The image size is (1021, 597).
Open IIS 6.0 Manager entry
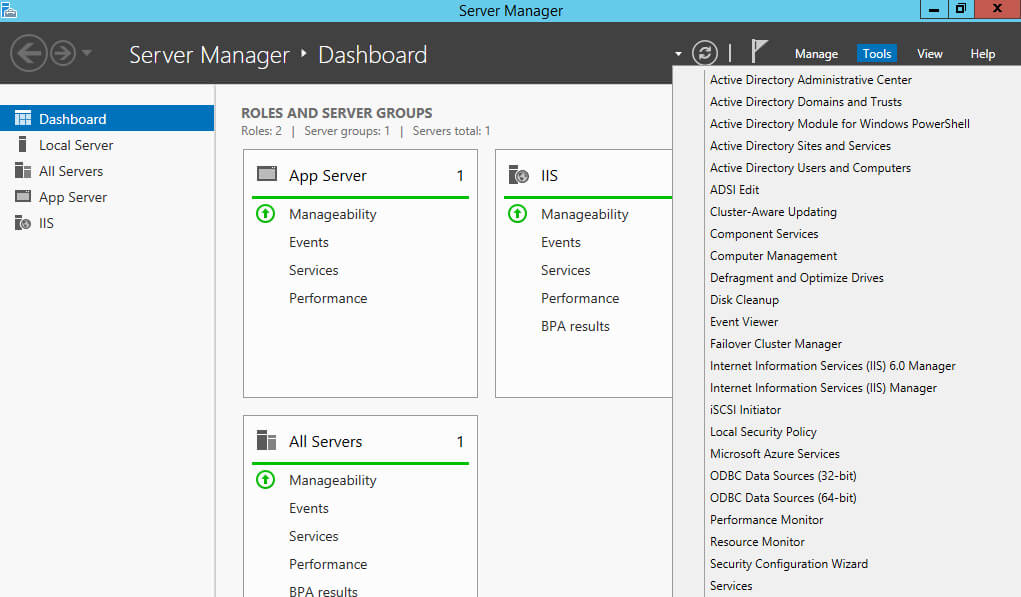click(x=832, y=366)
